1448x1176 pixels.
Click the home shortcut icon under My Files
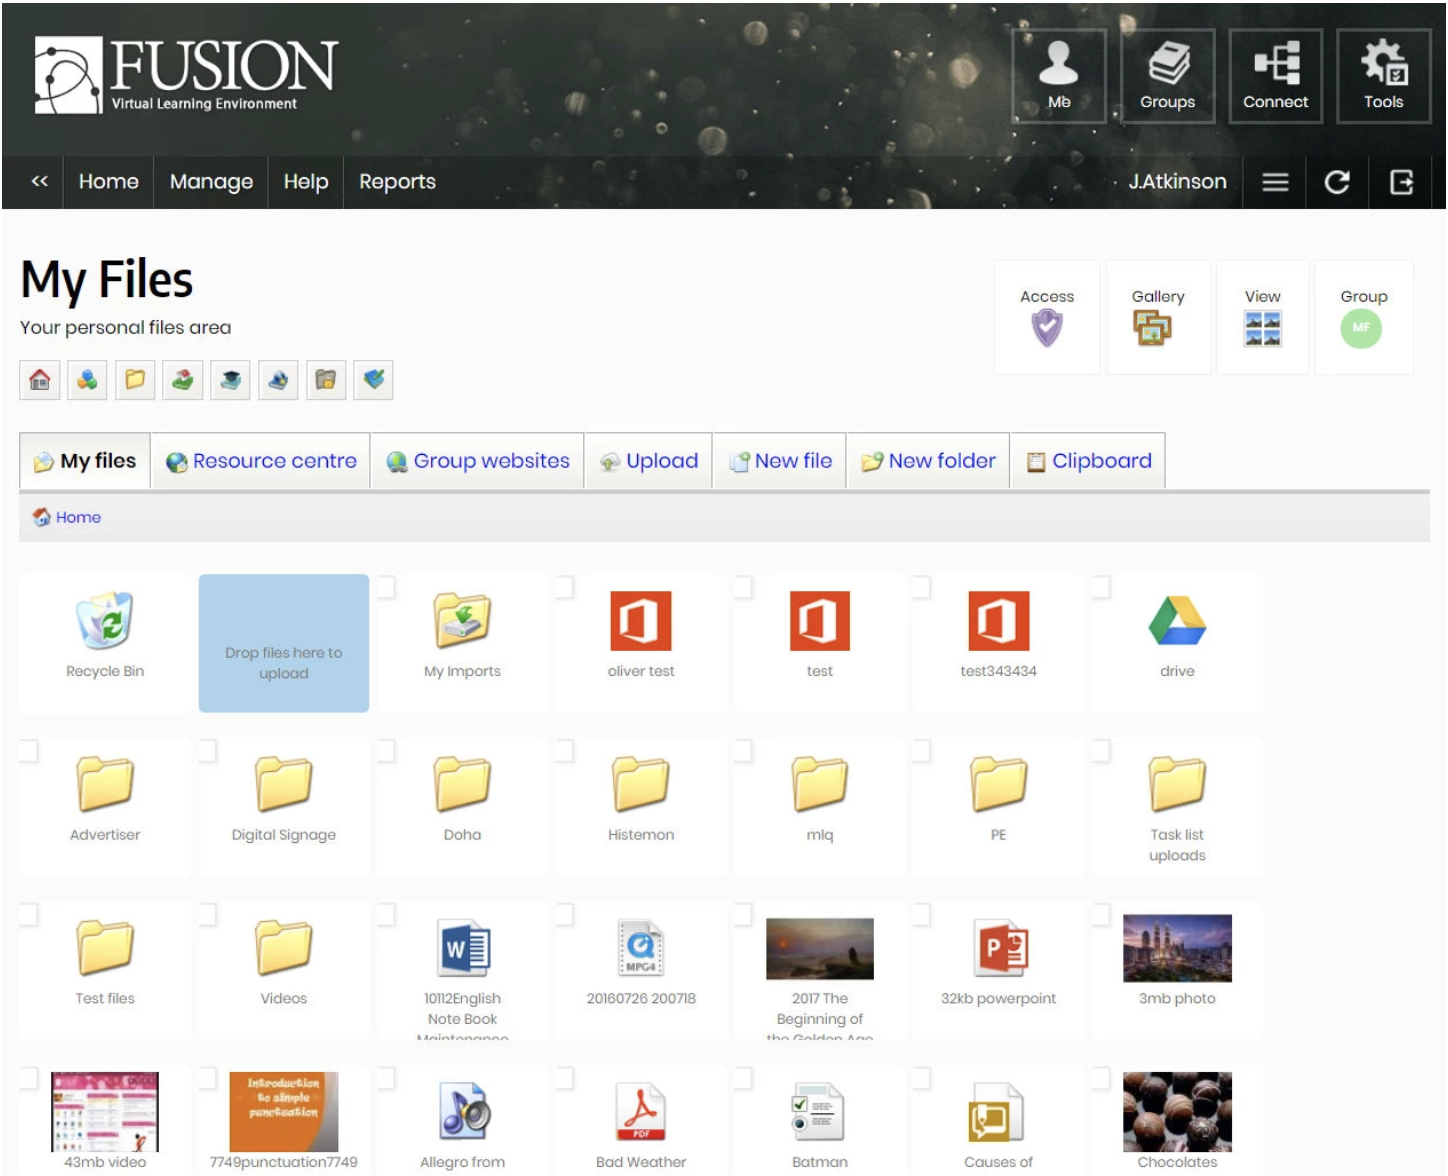click(40, 380)
